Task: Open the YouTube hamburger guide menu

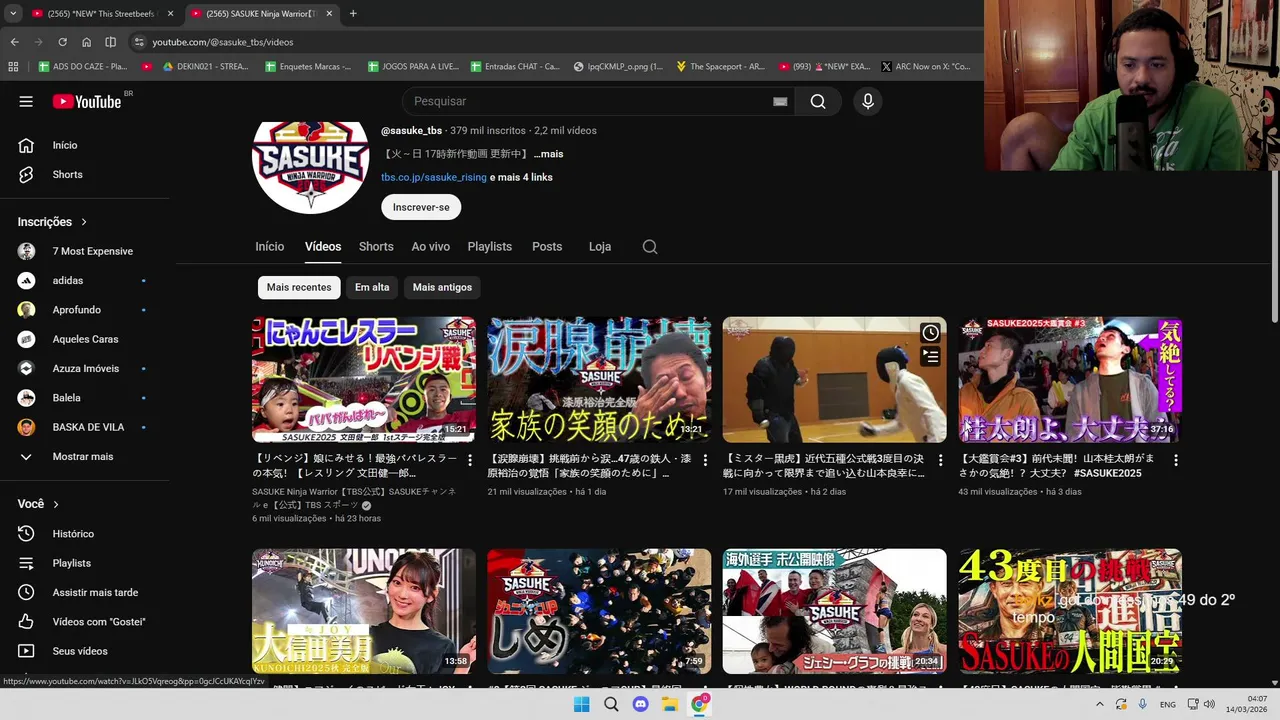Action: click(x=26, y=101)
